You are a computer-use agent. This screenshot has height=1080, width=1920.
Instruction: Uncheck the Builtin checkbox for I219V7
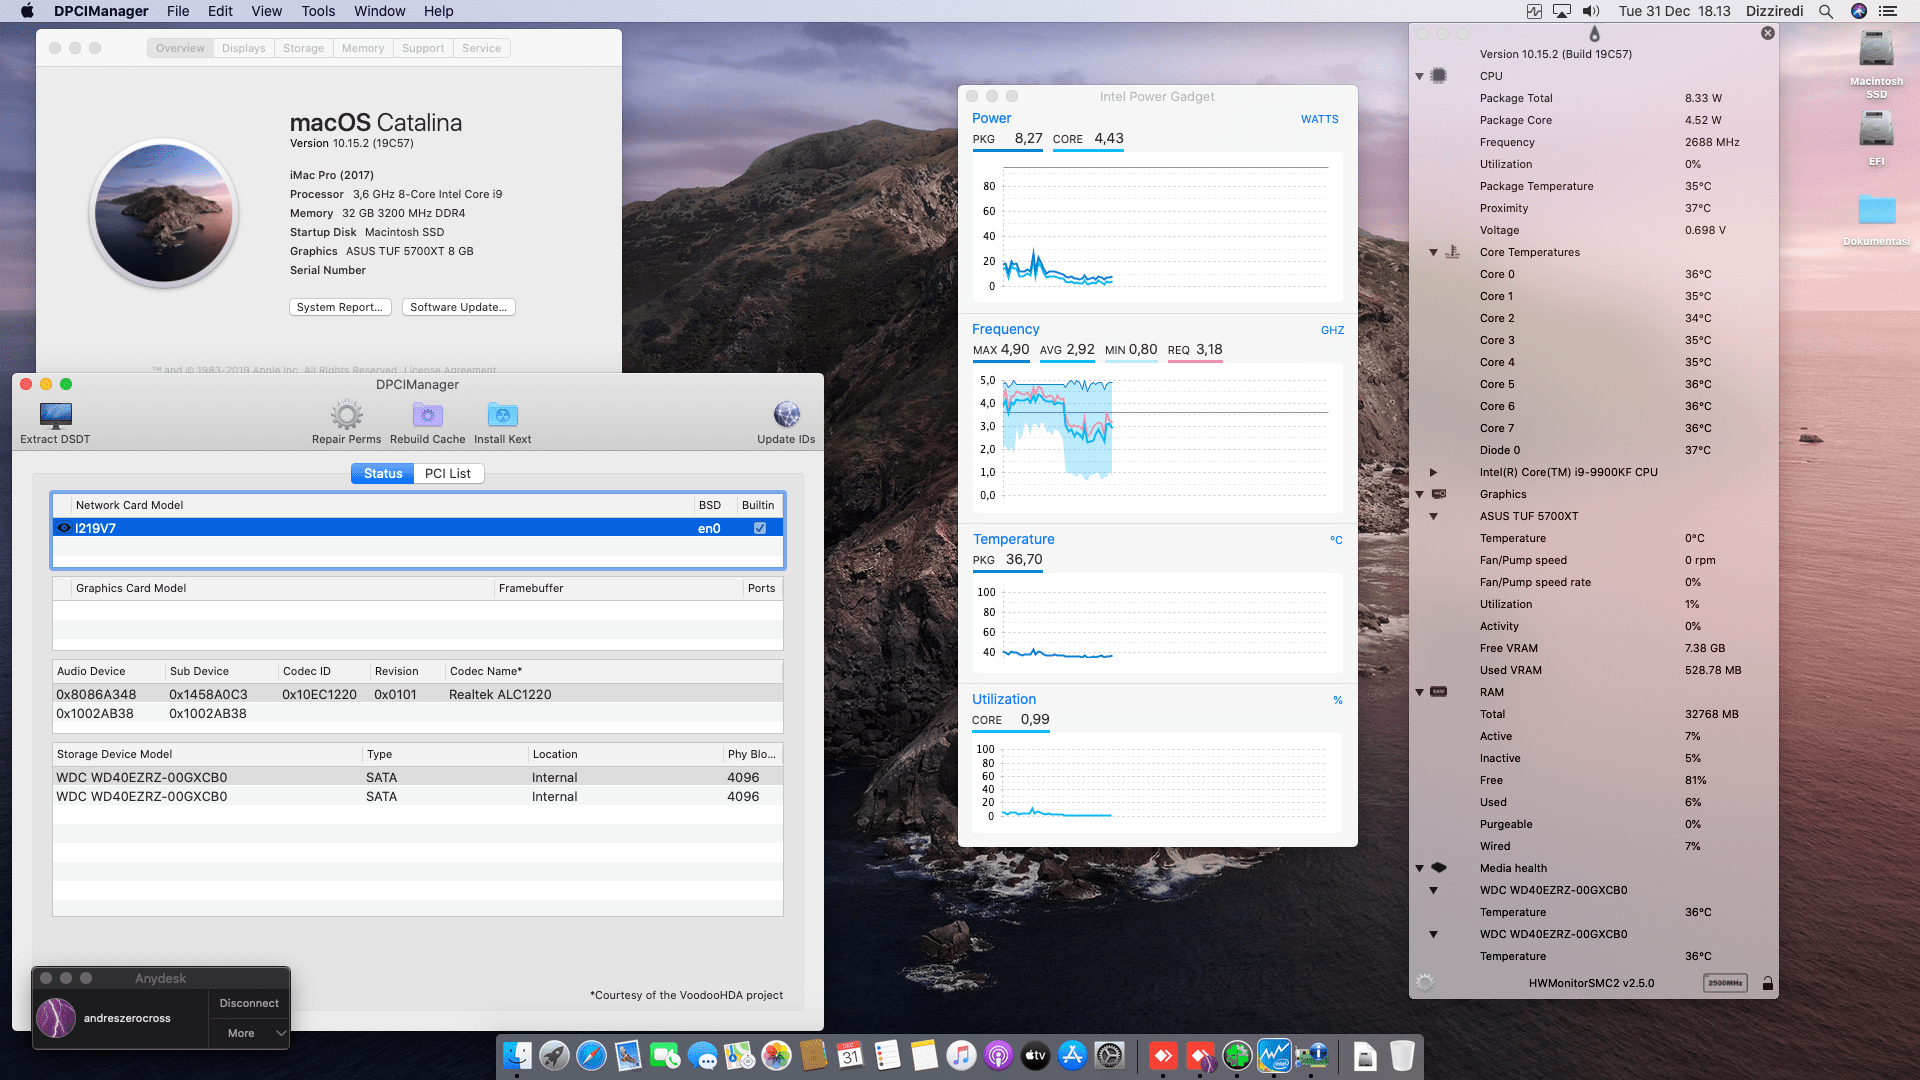(x=760, y=528)
